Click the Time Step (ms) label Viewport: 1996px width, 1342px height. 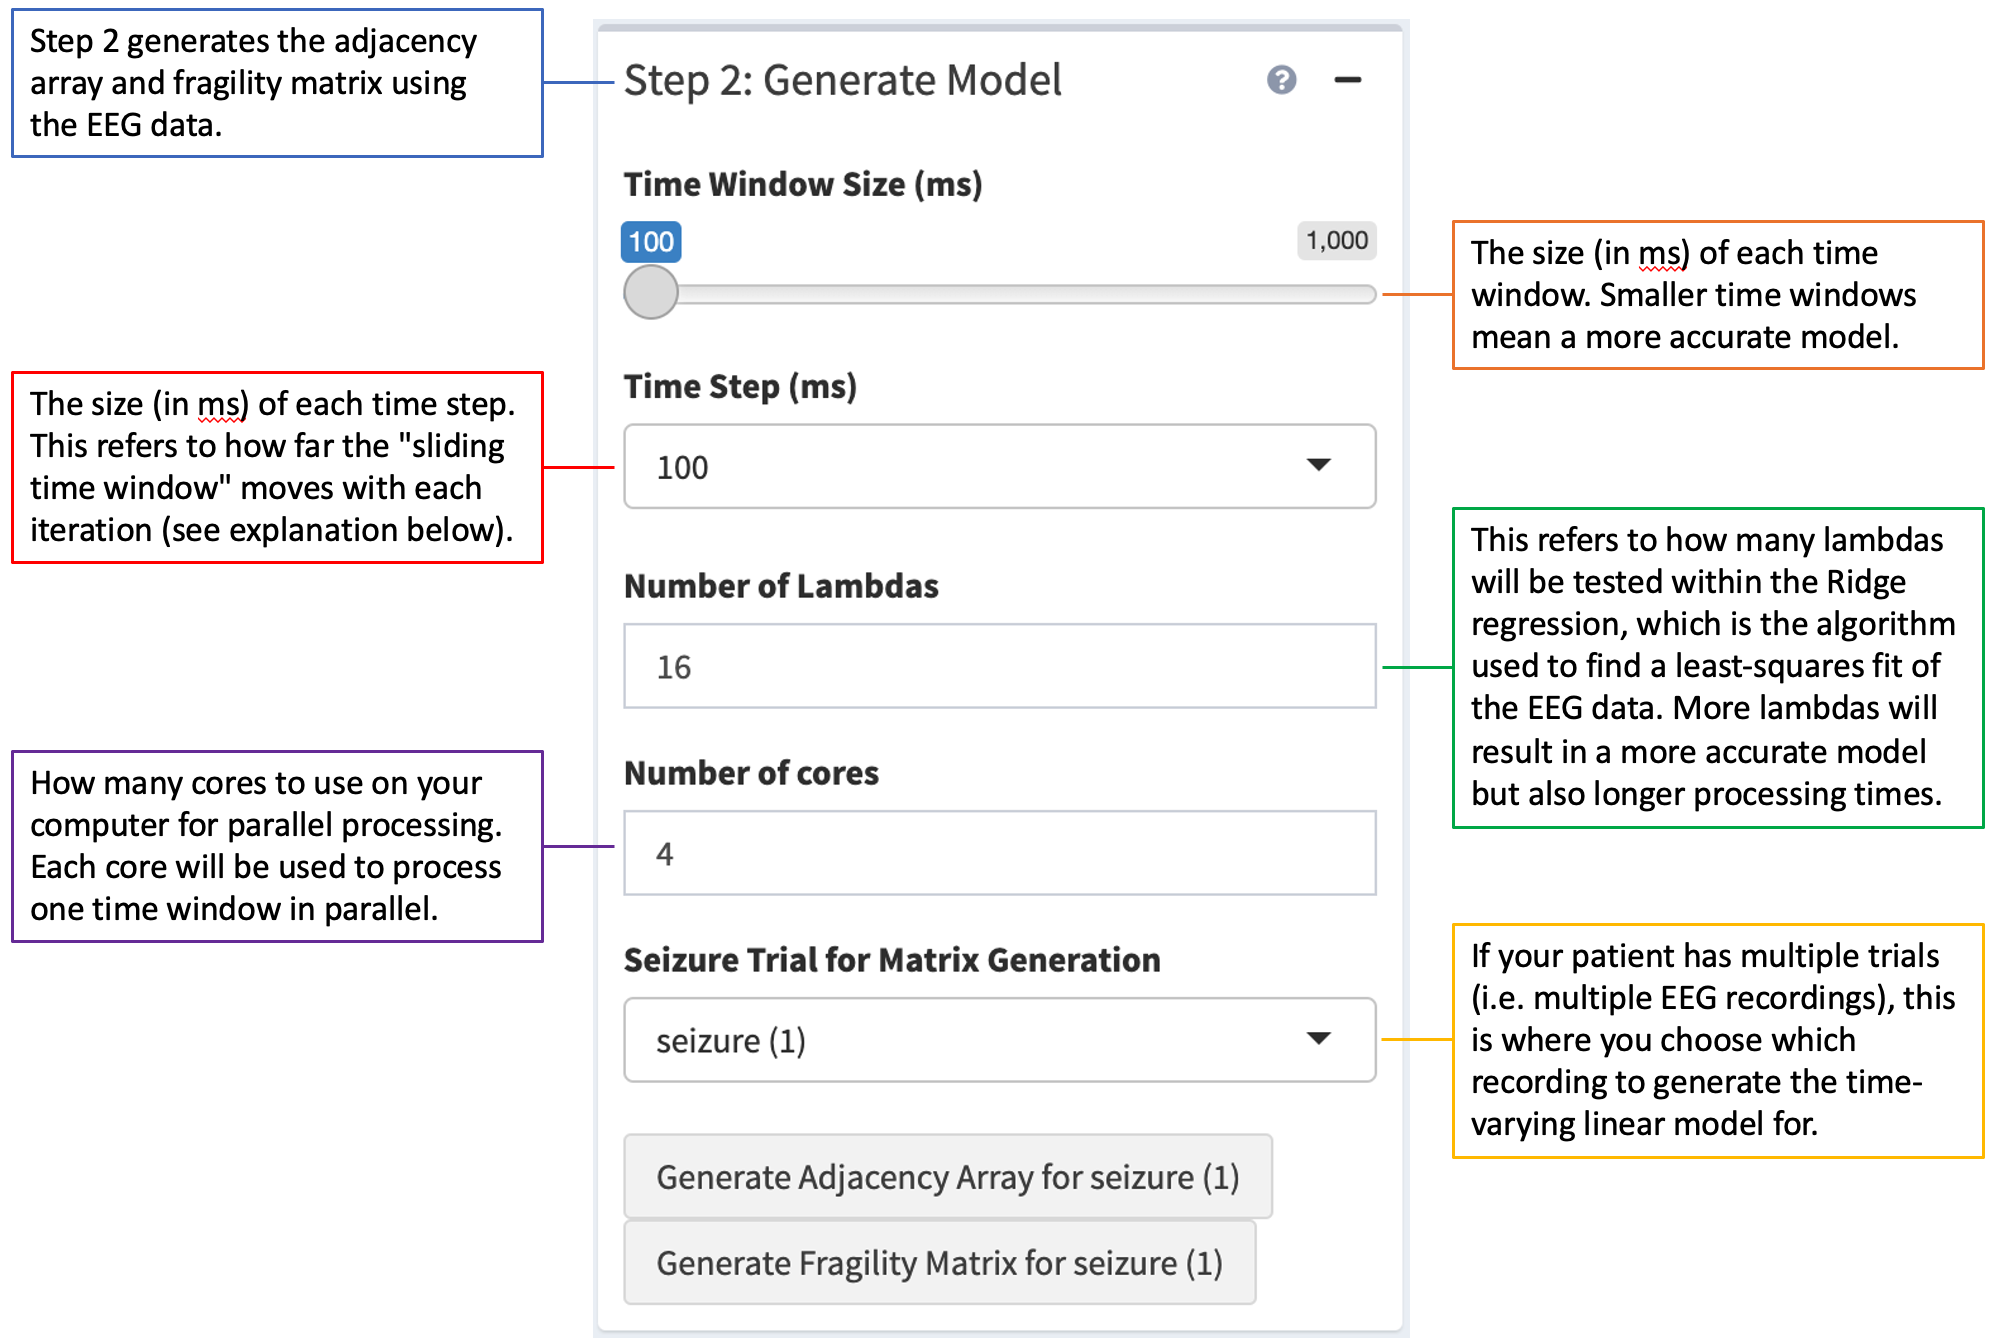tap(740, 387)
